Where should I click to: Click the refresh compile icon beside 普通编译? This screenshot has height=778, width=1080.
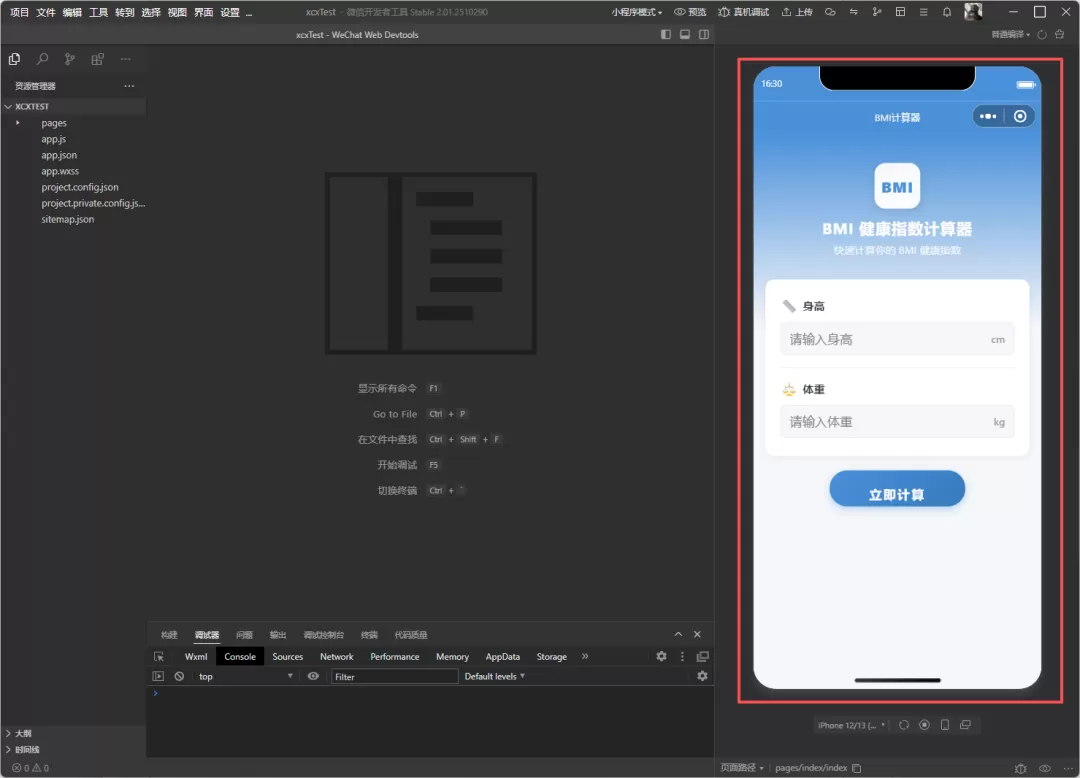[x=1042, y=34]
